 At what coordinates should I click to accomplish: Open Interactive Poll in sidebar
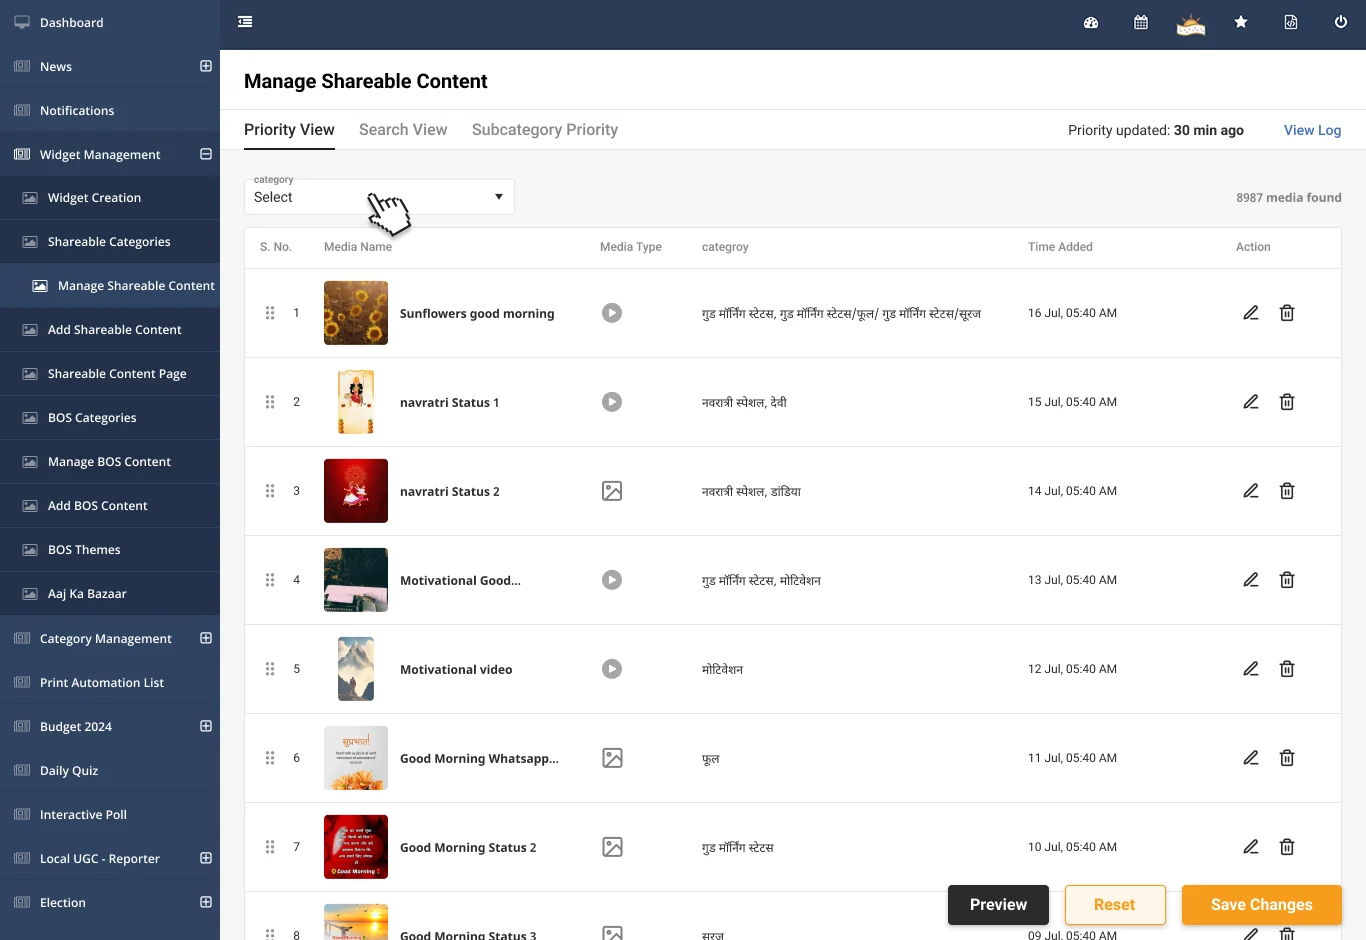pos(110,814)
